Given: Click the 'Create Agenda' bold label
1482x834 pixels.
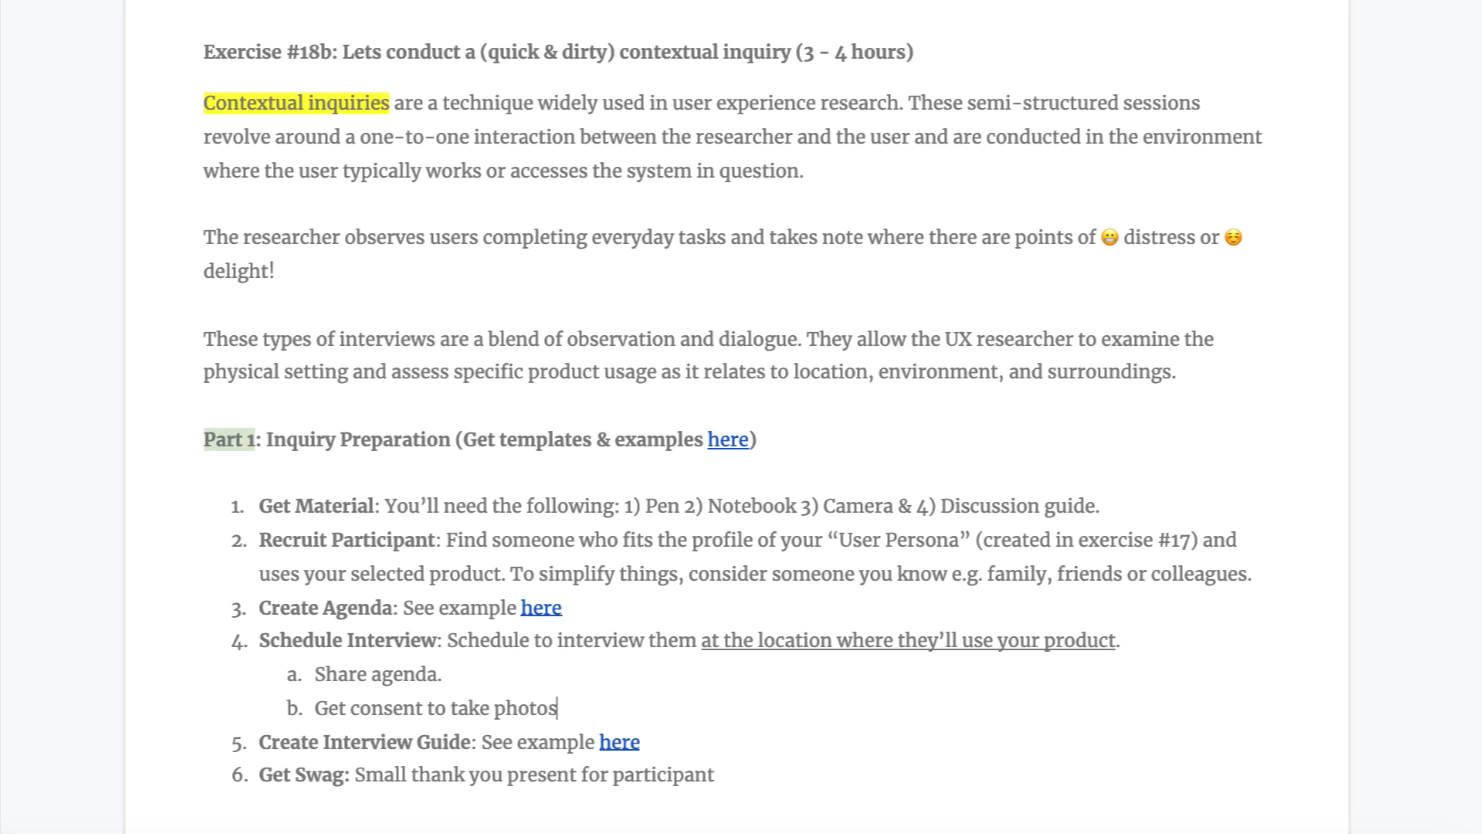Looking at the screenshot, I should point(326,608).
